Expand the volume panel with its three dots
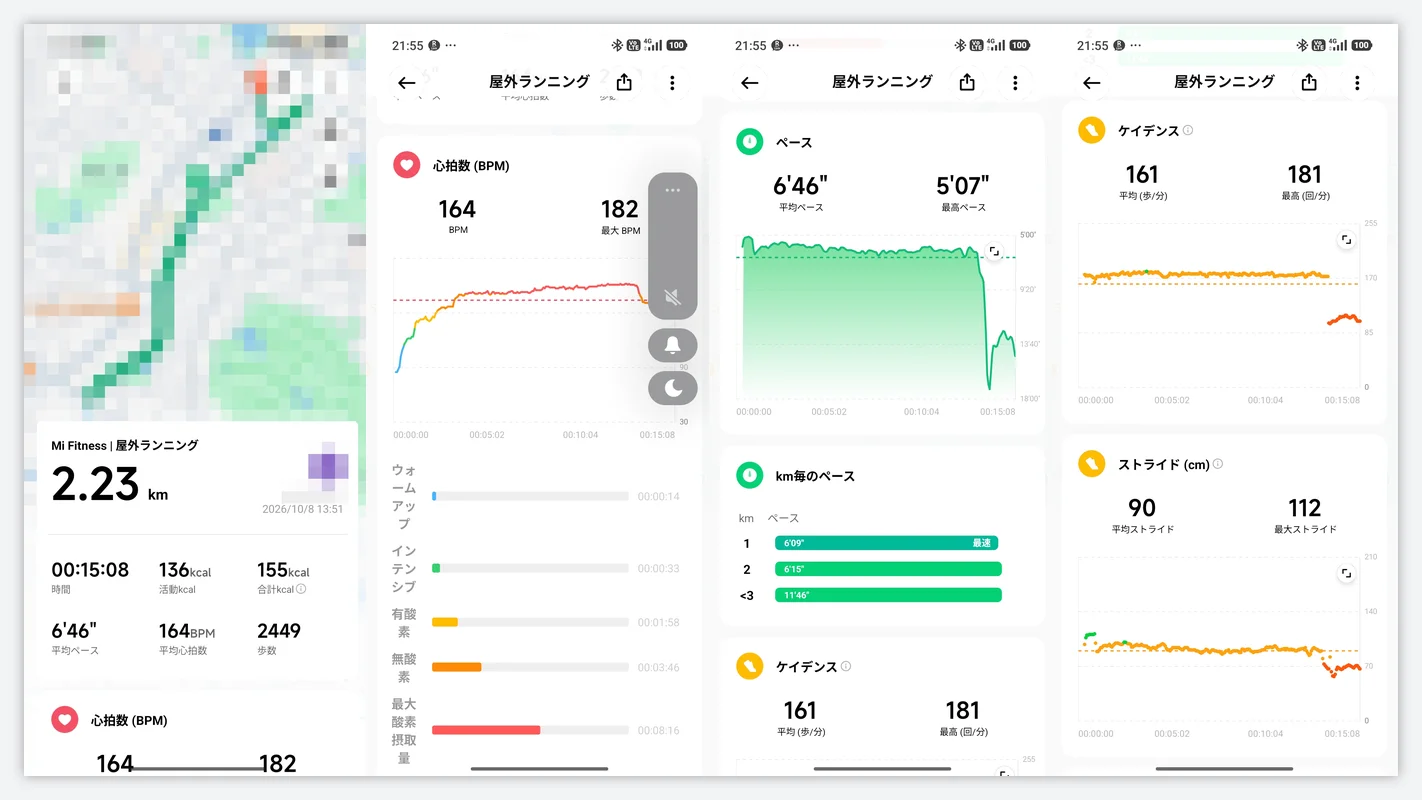This screenshot has height=800, width=1422. click(x=672, y=190)
